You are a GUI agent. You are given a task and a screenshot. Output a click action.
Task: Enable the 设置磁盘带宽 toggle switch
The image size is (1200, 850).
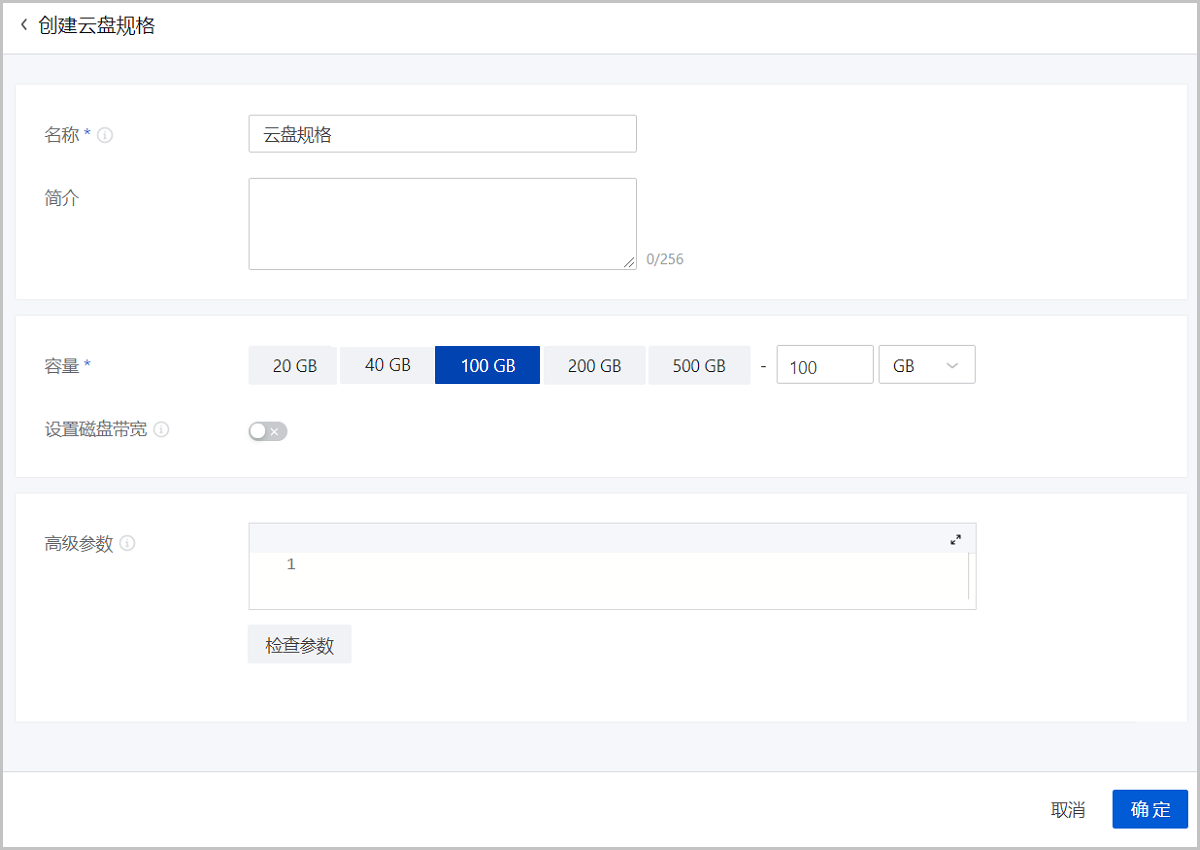point(268,431)
